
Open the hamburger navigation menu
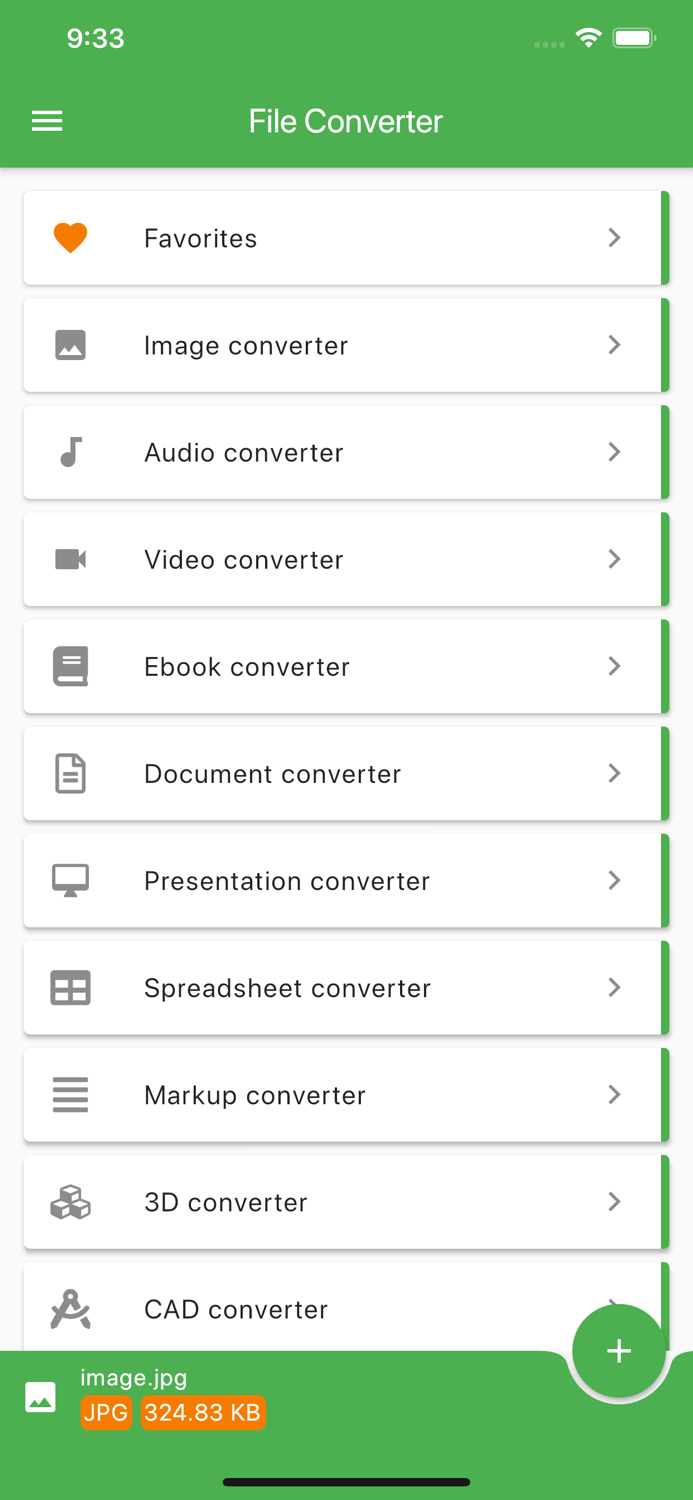(46, 120)
